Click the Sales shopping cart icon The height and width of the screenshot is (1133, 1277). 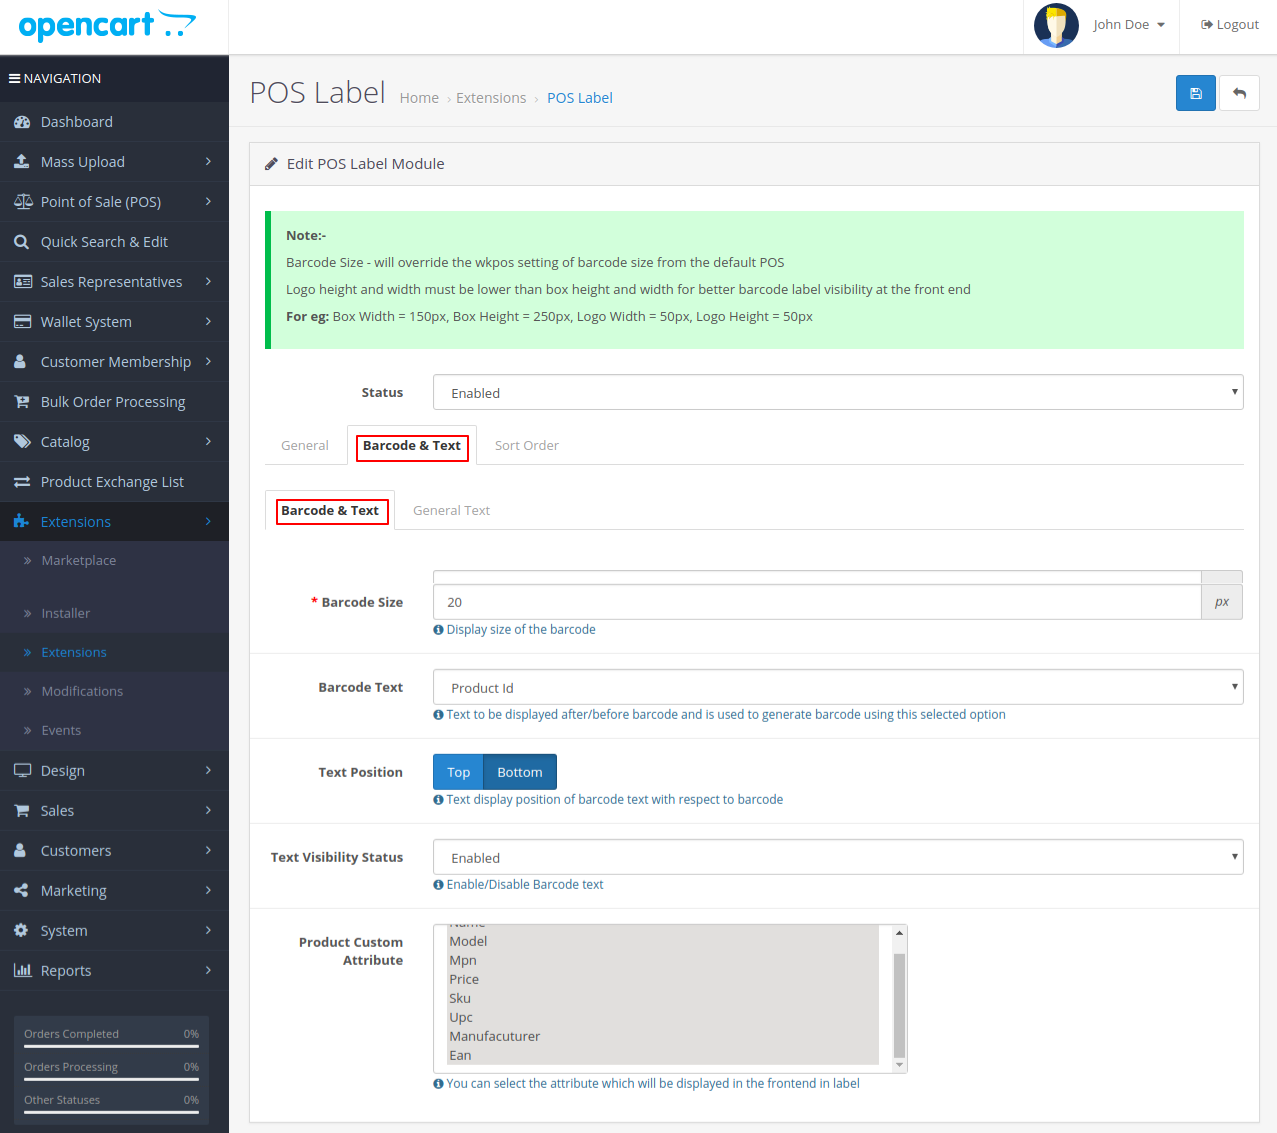22,811
